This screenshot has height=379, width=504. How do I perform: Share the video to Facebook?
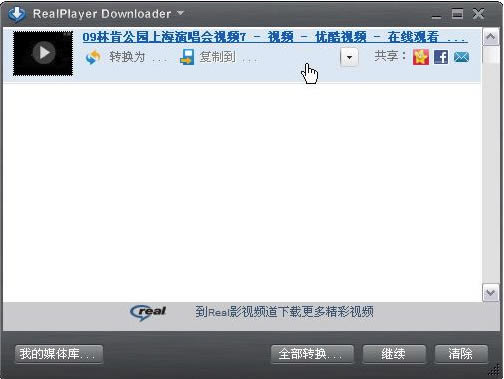click(441, 57)
